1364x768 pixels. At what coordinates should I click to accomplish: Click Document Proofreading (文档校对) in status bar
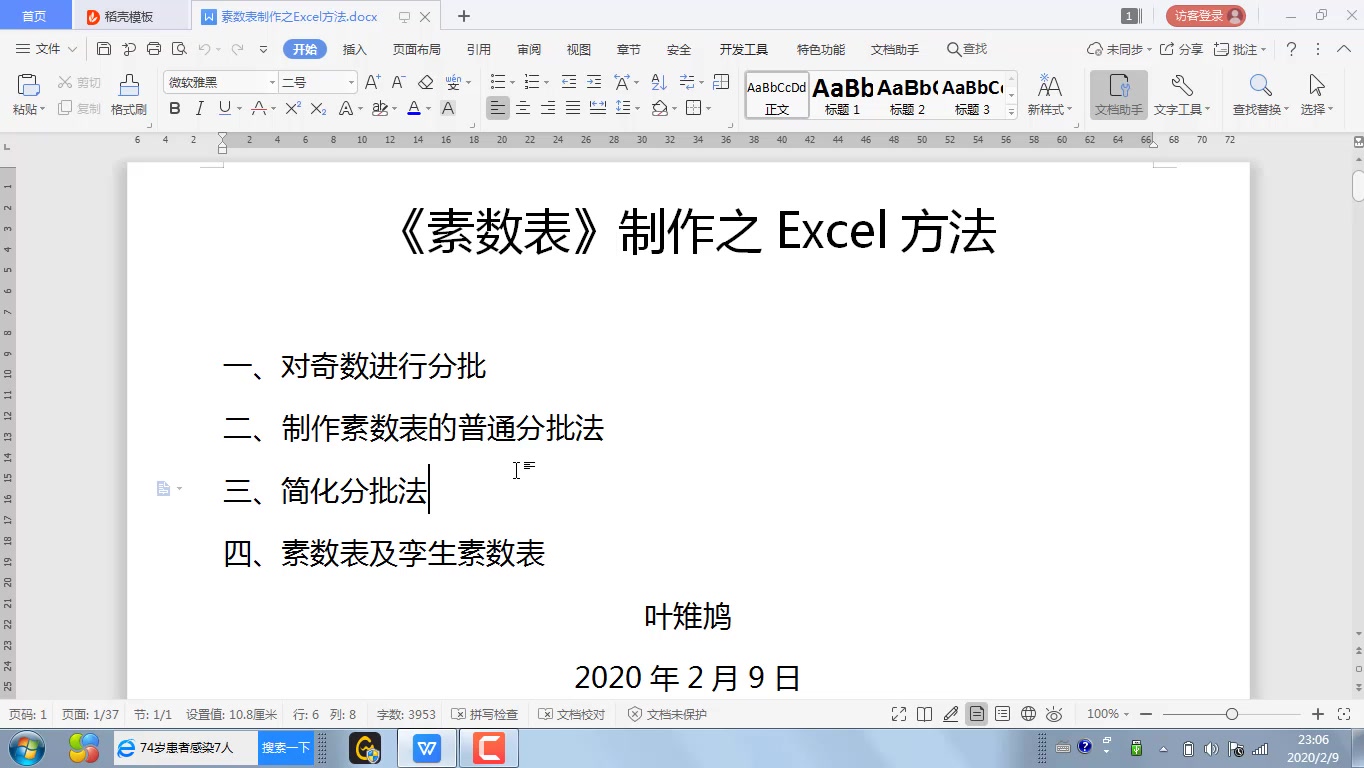pos(572,714)
